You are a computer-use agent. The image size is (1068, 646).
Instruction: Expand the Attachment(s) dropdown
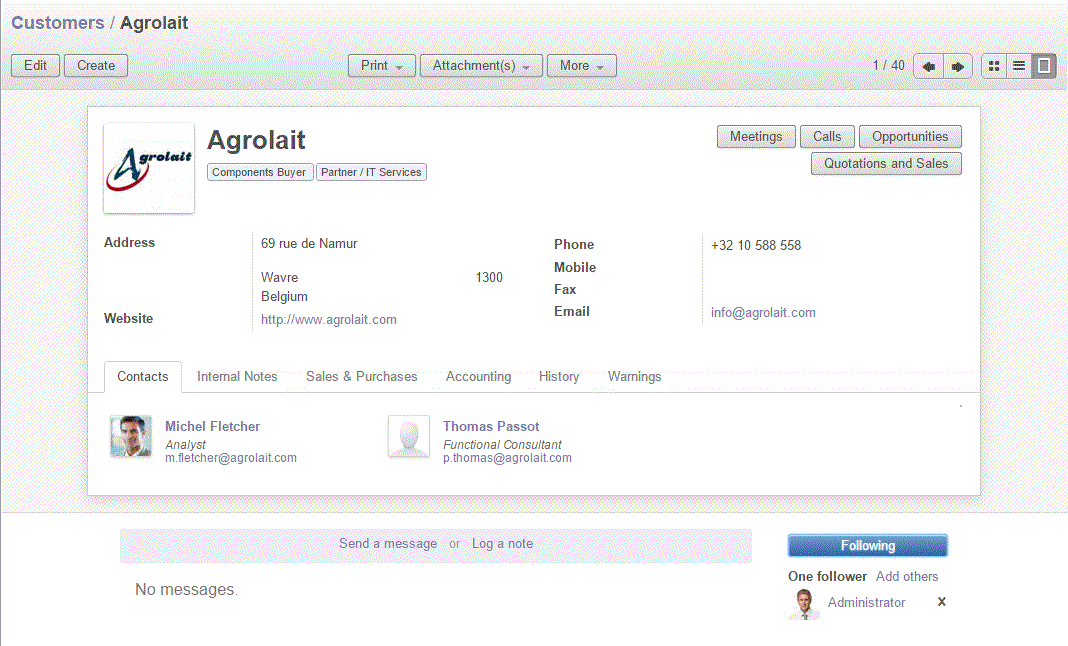click(480, 64)
